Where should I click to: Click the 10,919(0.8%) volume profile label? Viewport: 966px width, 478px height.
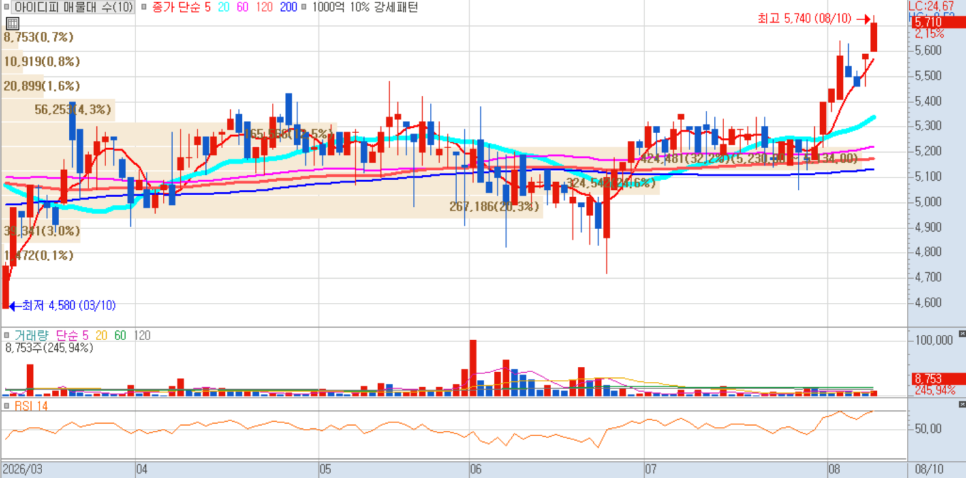pyautogui.click(x=41, y=62)
